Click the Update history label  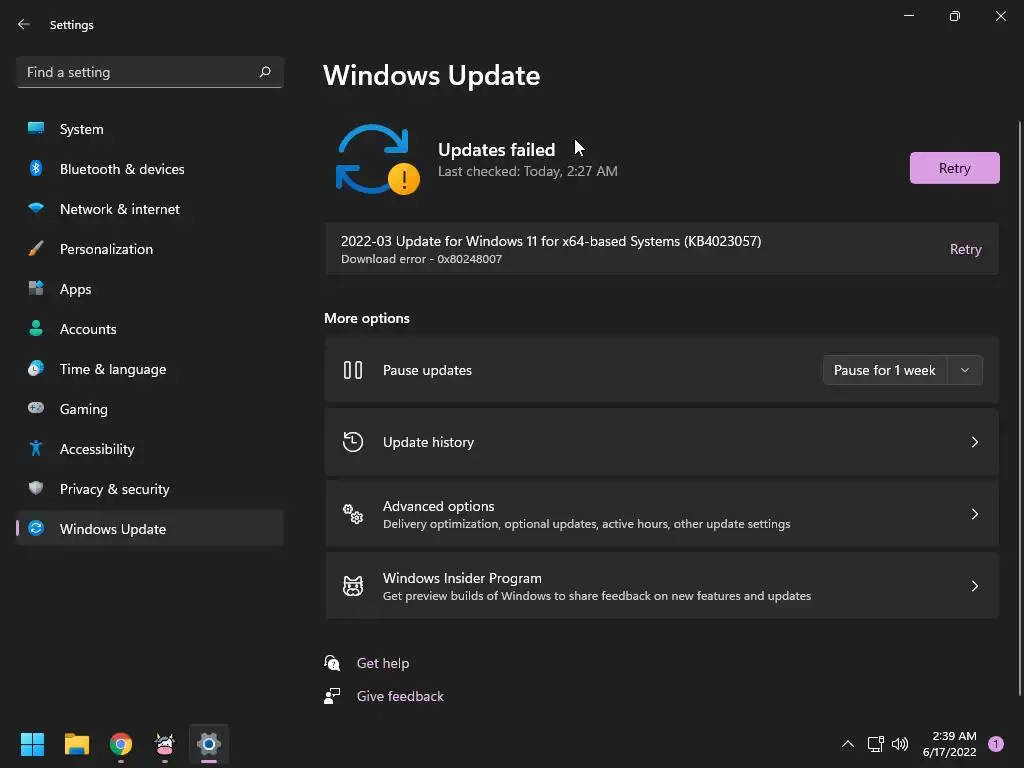pyautogui.click(x=428, y=442)
